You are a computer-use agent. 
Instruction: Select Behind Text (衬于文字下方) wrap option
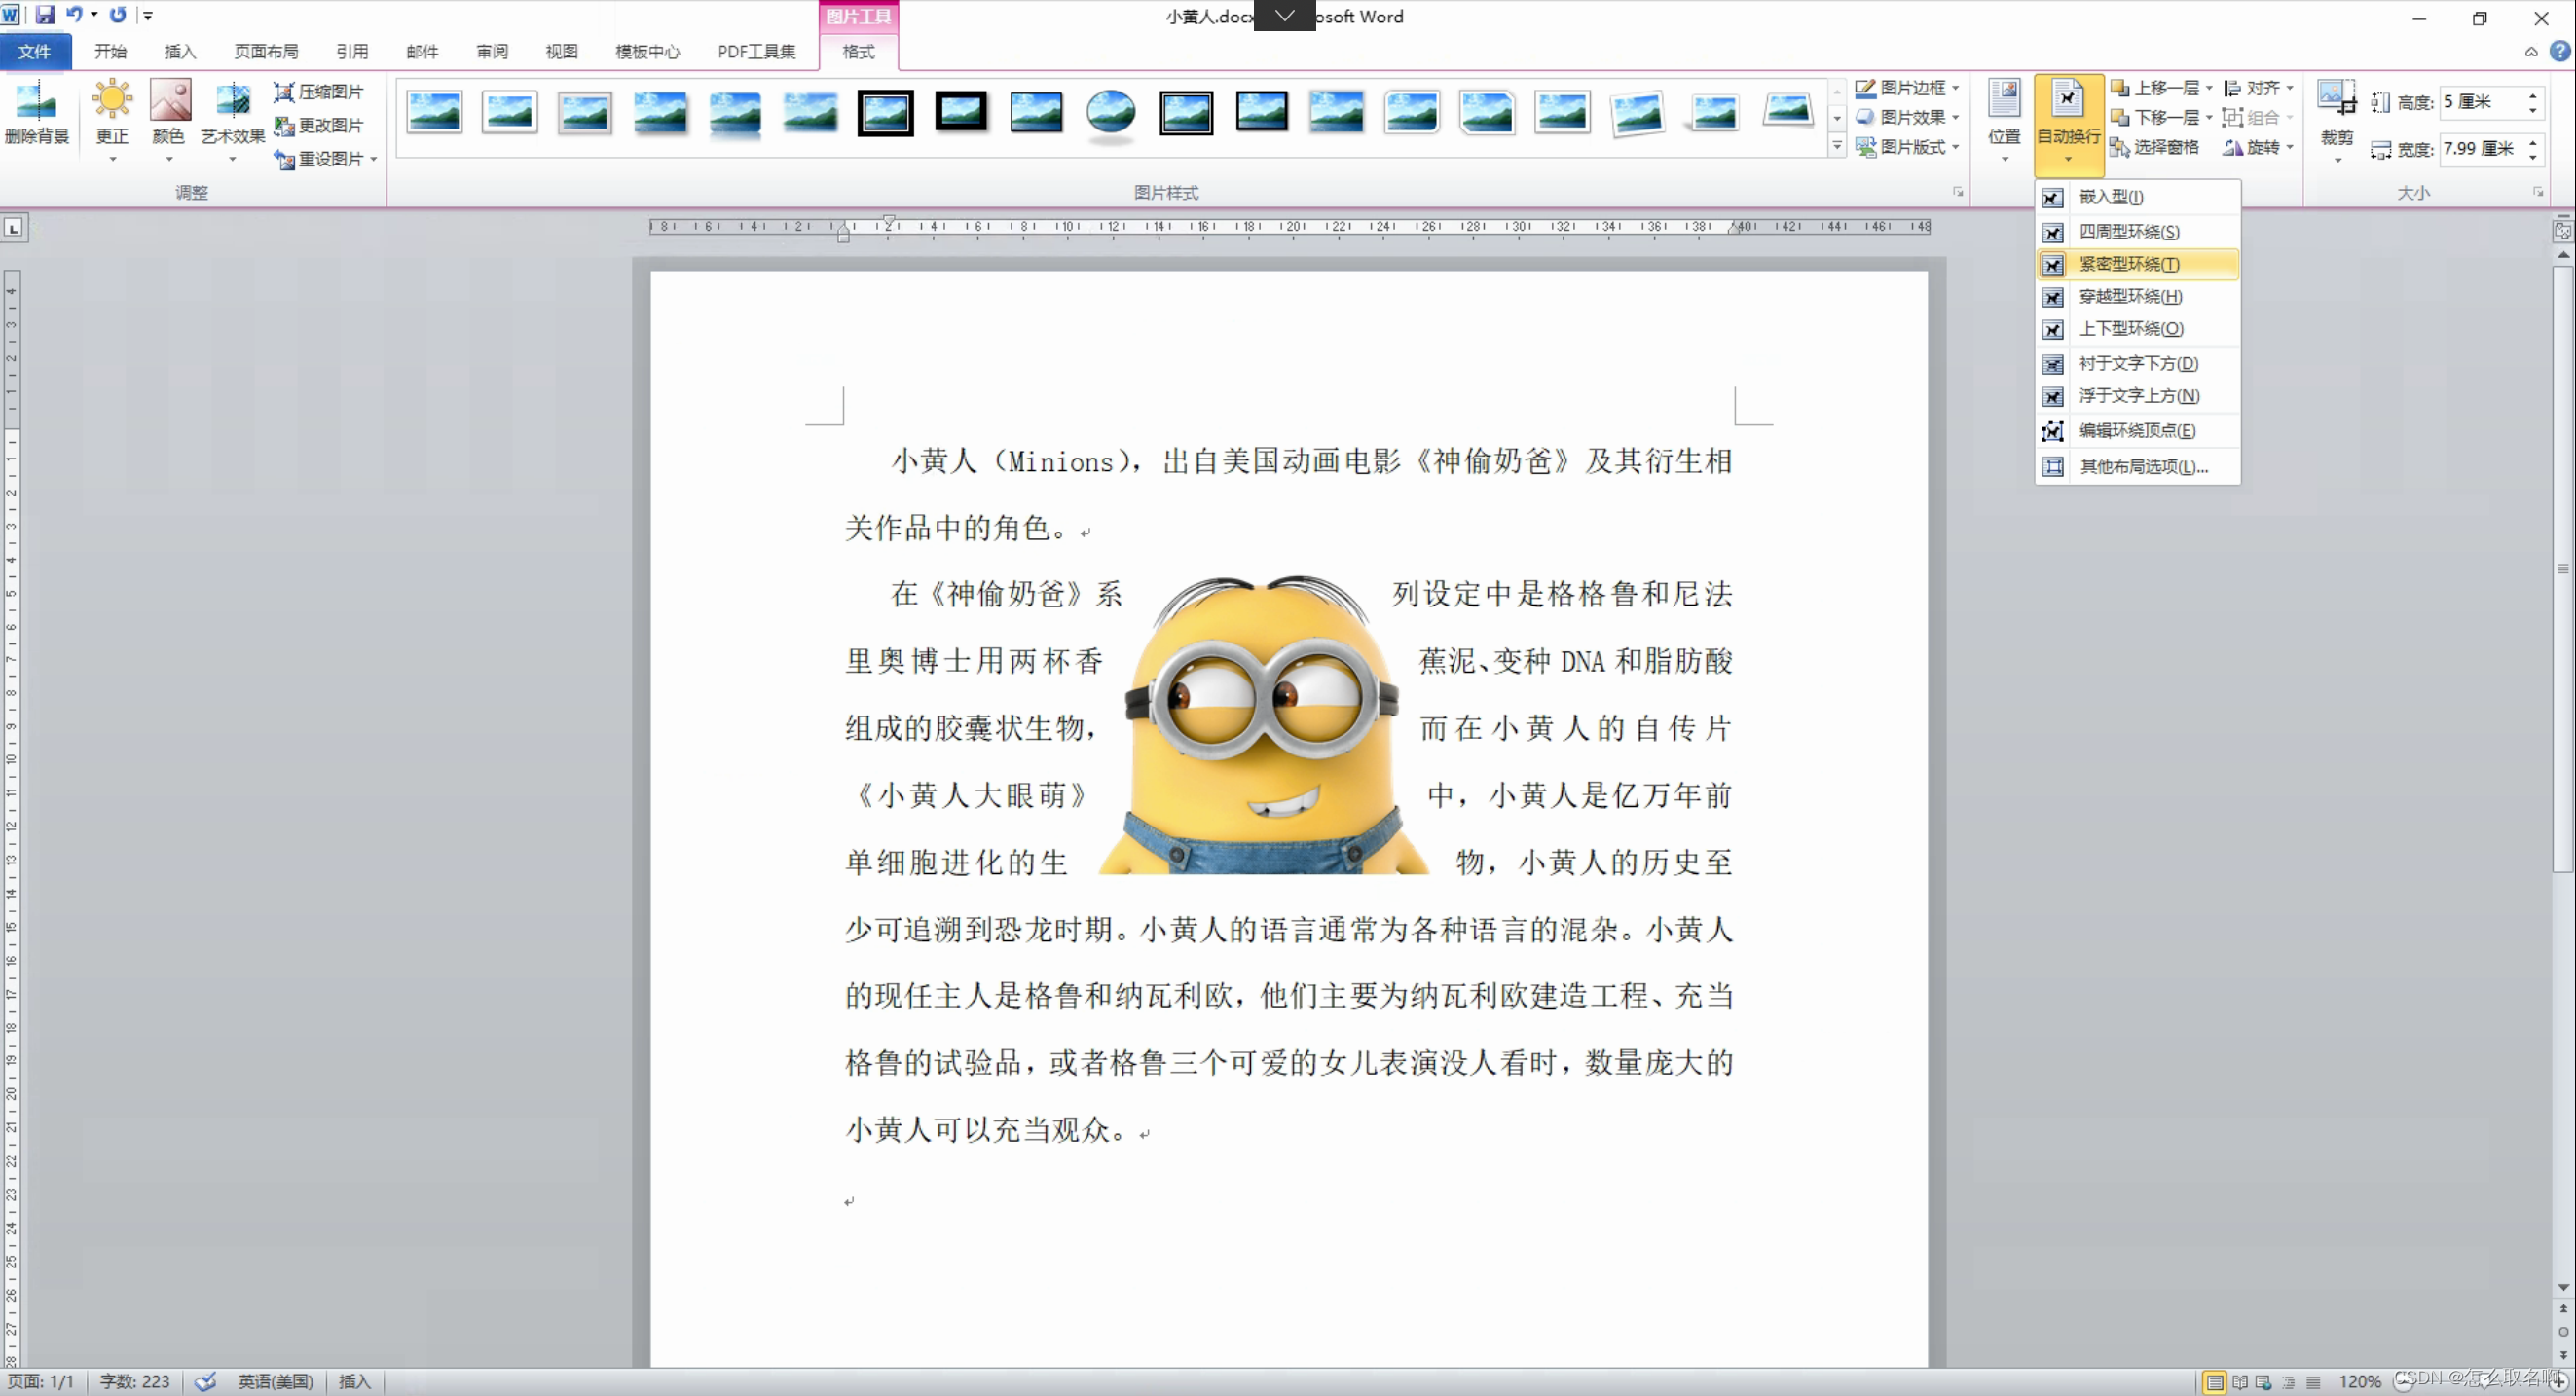click(2137, 363)
